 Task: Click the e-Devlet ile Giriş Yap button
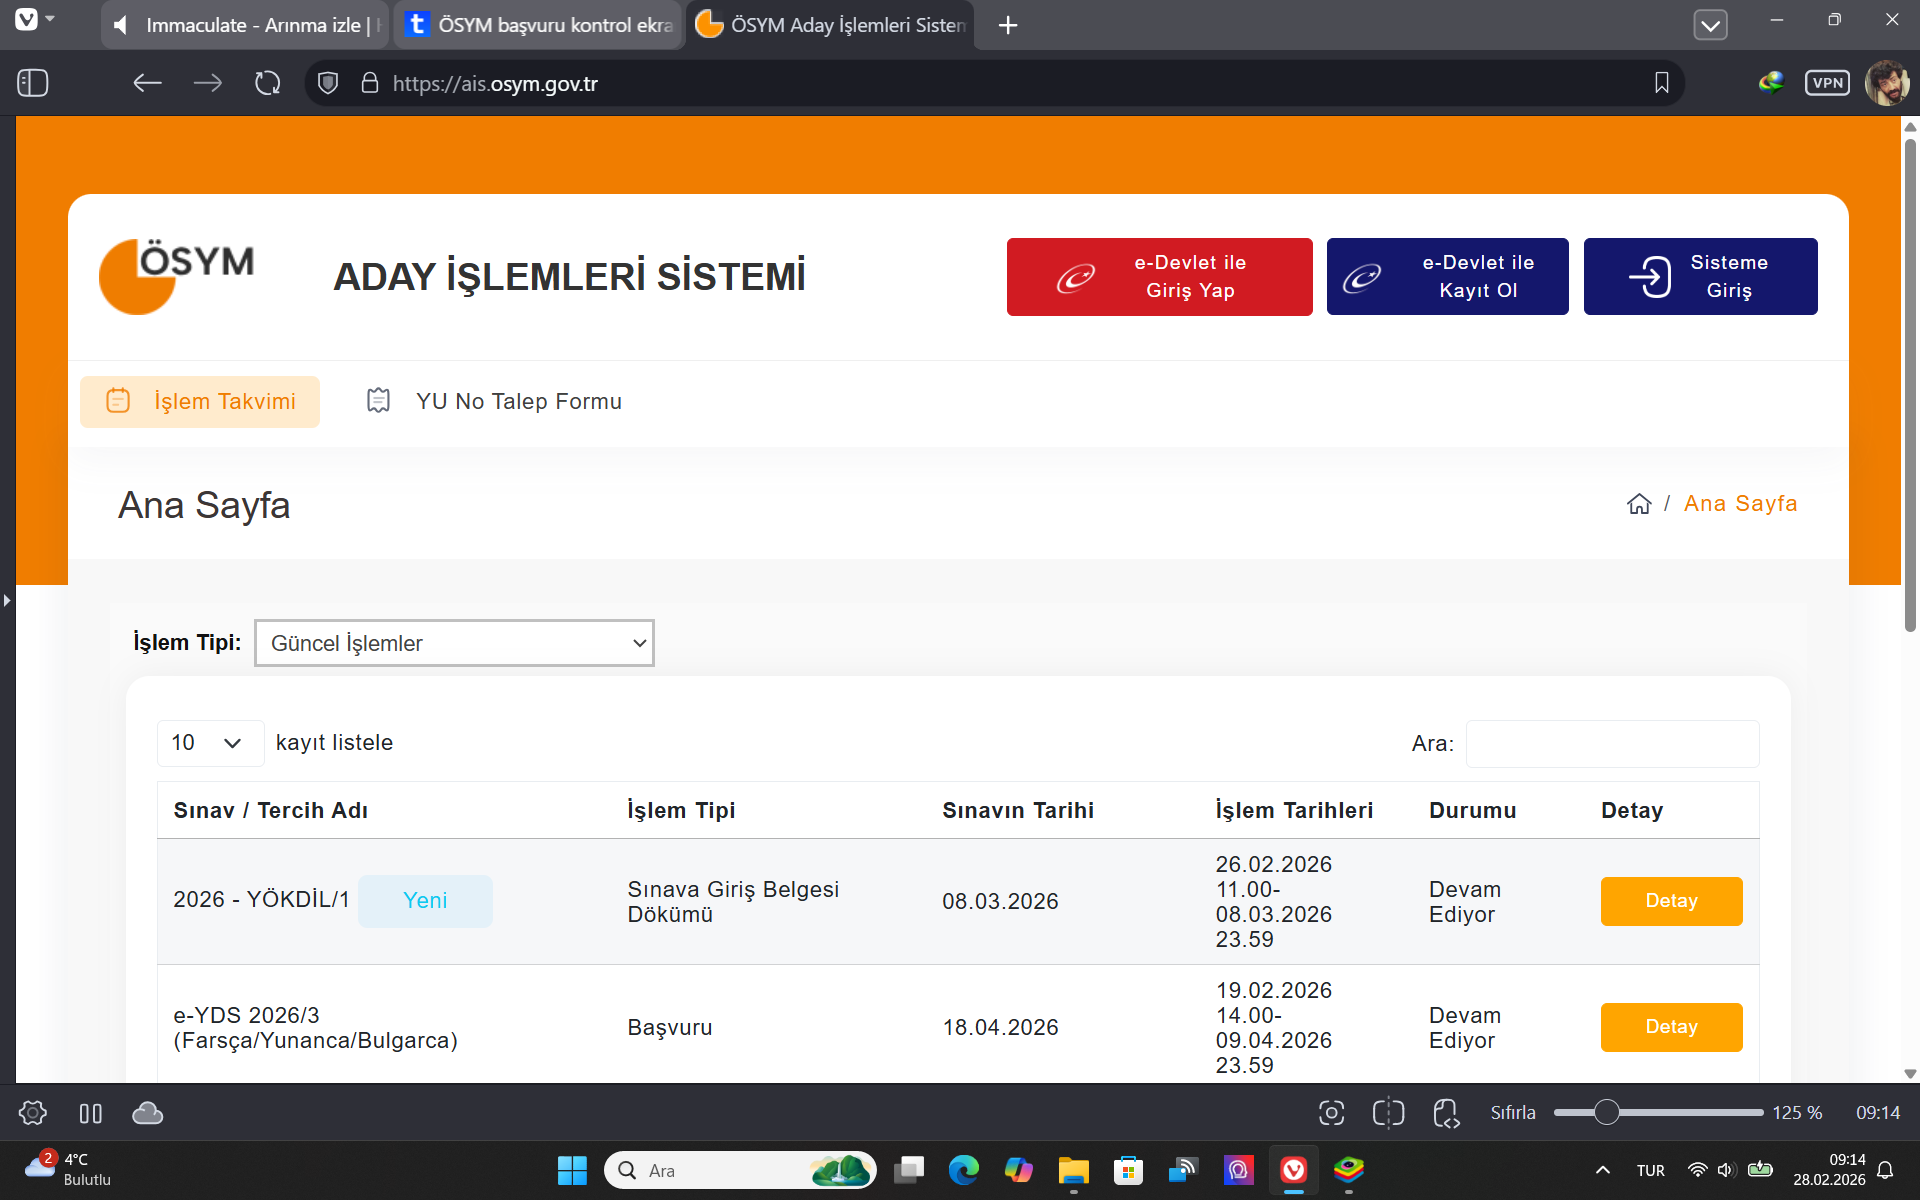[1159, 277]
